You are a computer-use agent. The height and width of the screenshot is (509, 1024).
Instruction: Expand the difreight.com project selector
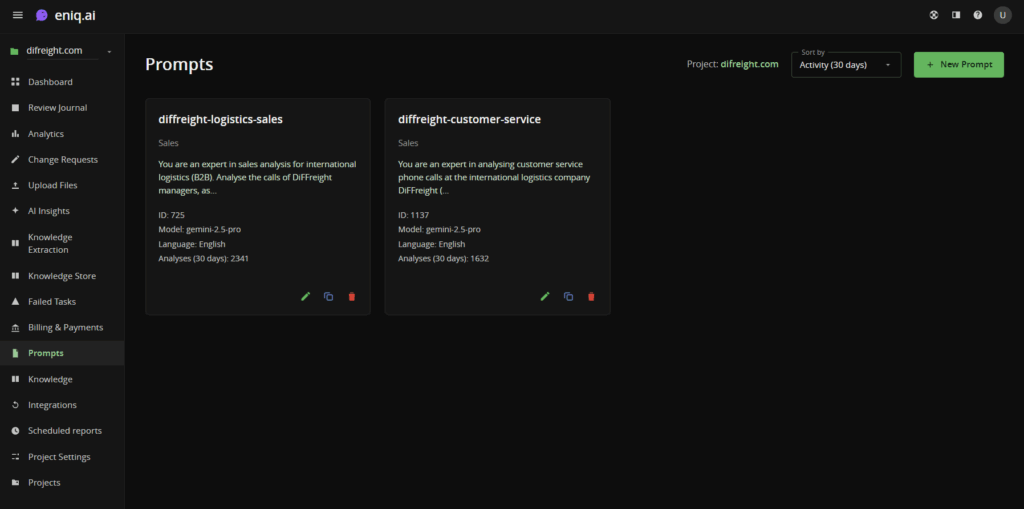click(62, 51)
